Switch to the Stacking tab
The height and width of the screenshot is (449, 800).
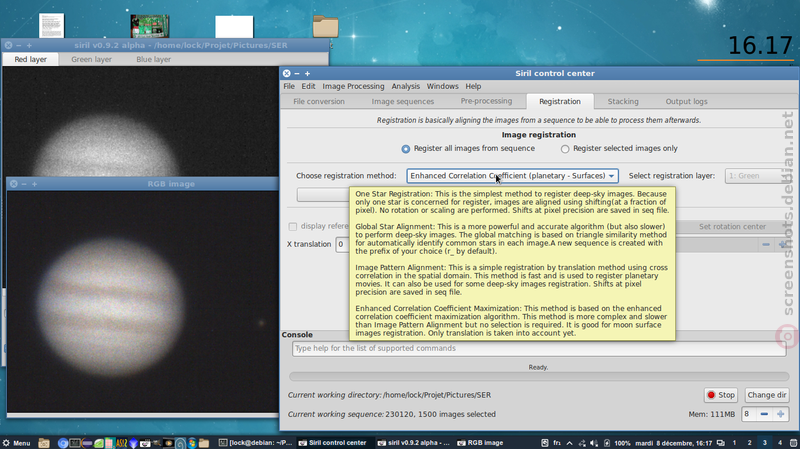[x=623, y=102]
